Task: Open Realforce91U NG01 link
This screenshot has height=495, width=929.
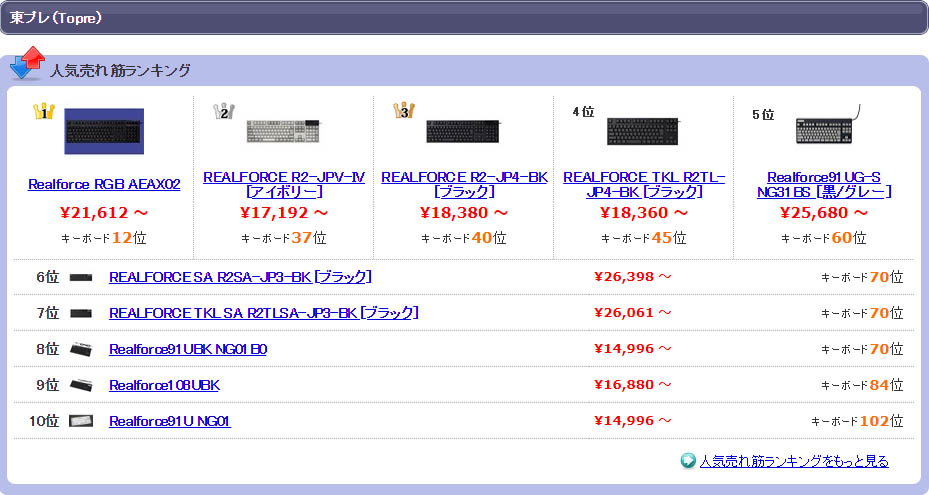Action: pos(169,421)
